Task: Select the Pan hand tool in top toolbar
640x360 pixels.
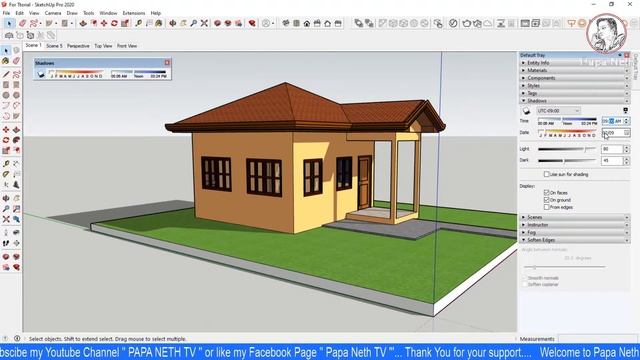Action: [x=183, y=24]
